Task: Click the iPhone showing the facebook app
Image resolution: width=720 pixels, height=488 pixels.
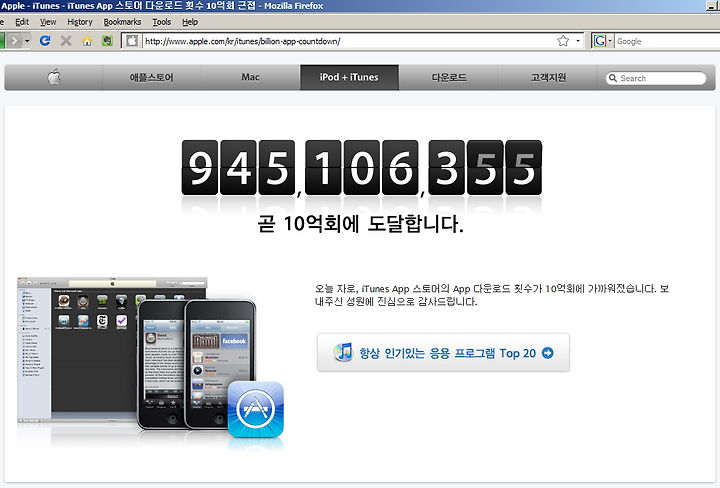Action: coord(219,364)
